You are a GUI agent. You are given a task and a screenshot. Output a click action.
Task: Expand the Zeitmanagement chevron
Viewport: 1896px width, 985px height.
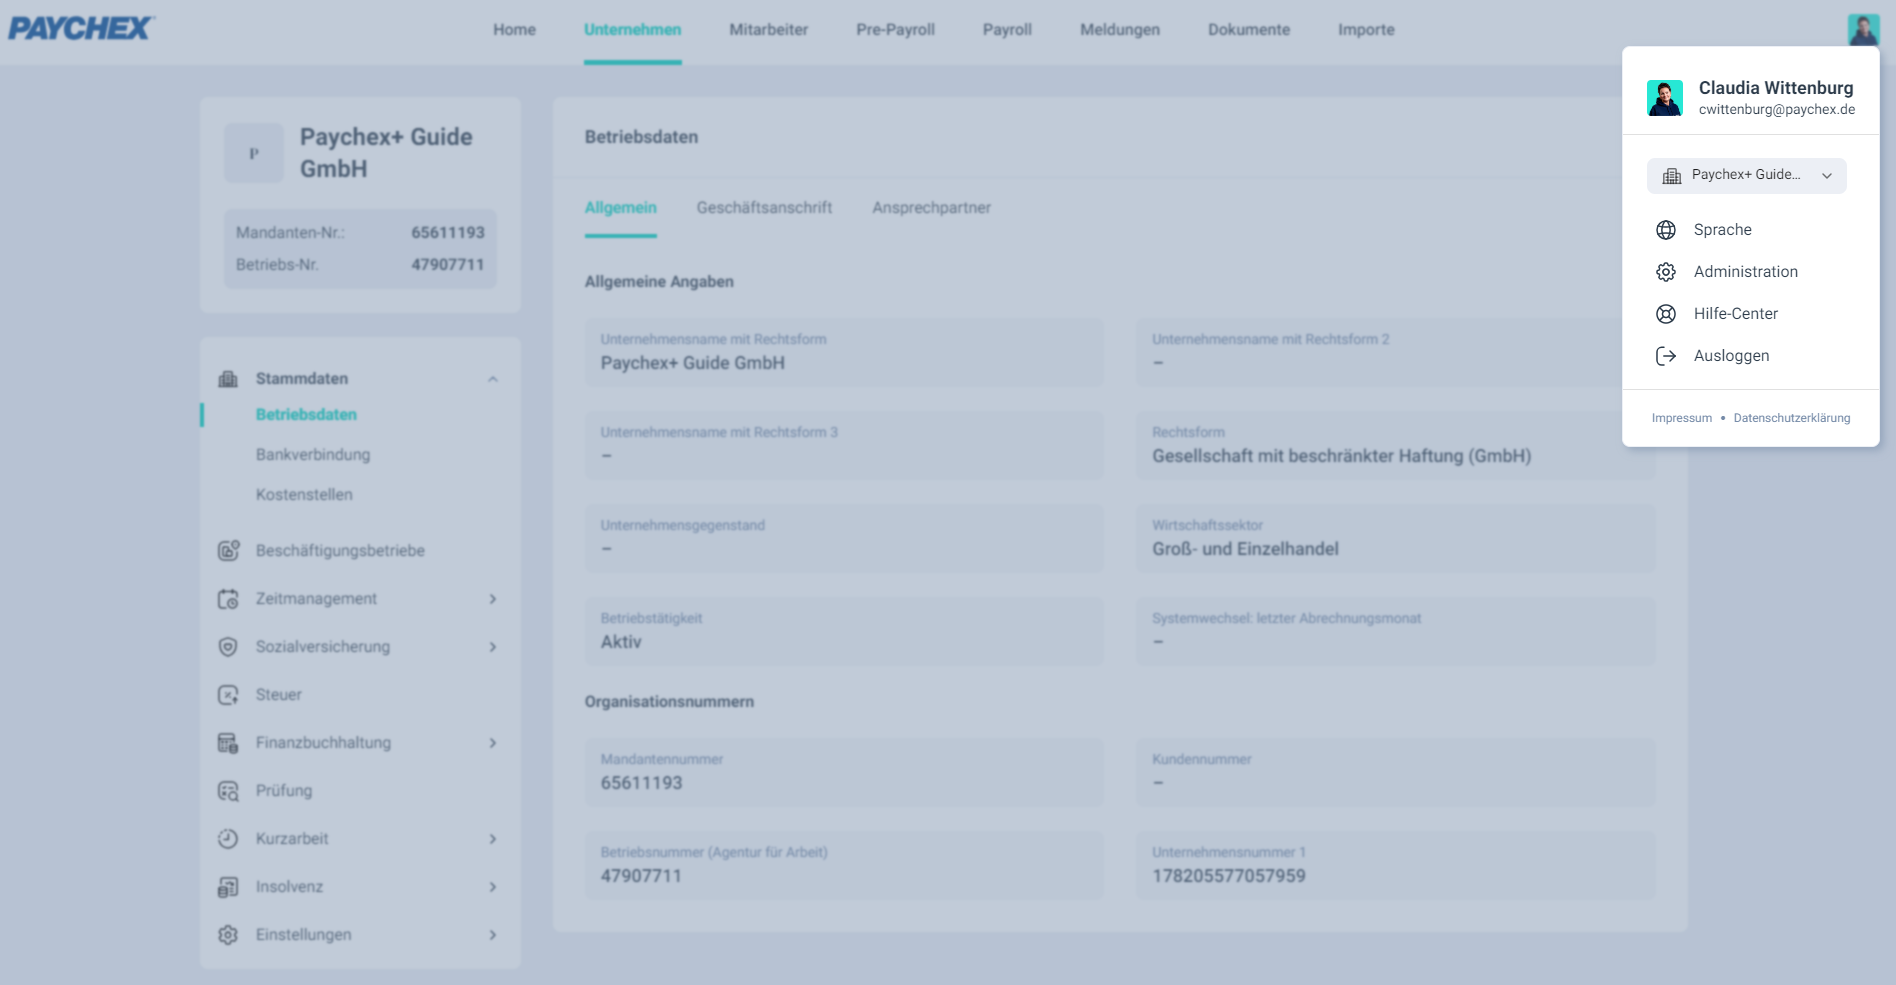tap(493, 599)
